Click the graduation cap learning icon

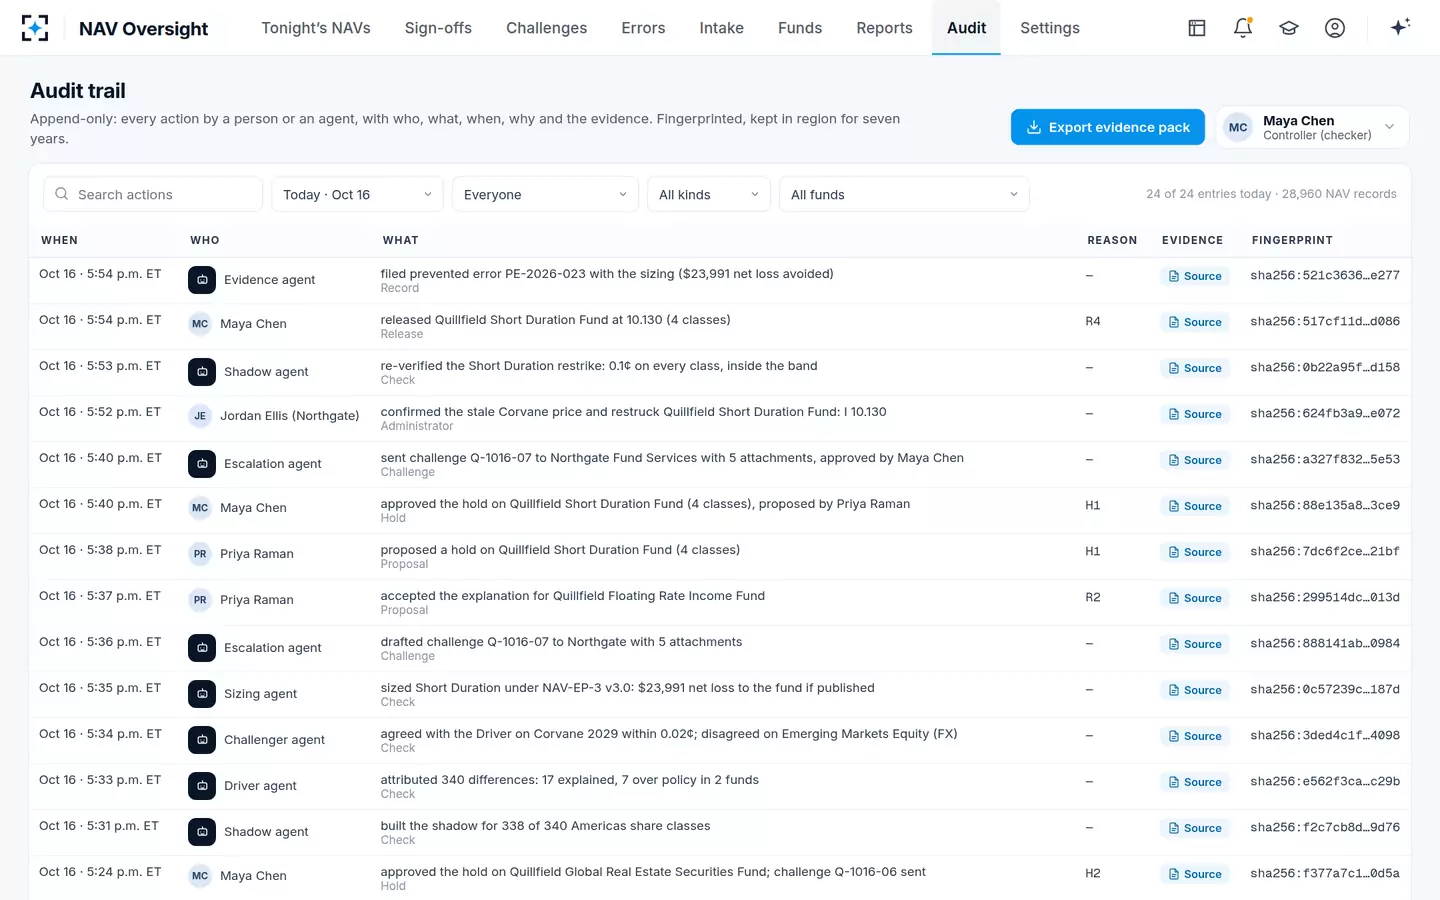[x=1289, y=28]
